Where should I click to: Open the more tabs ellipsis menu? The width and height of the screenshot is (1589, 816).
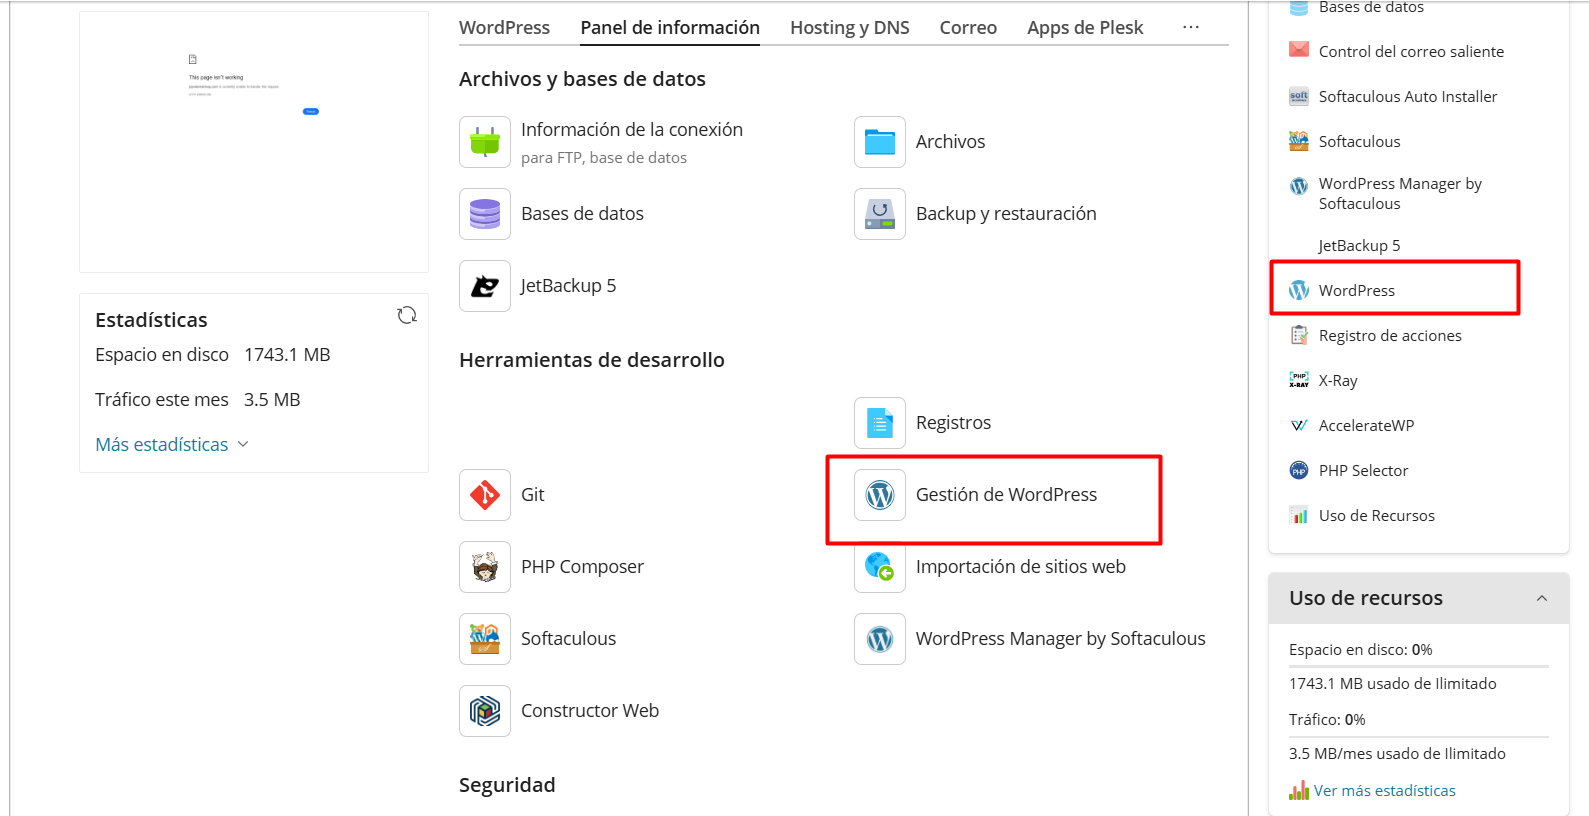[1190, 28]
